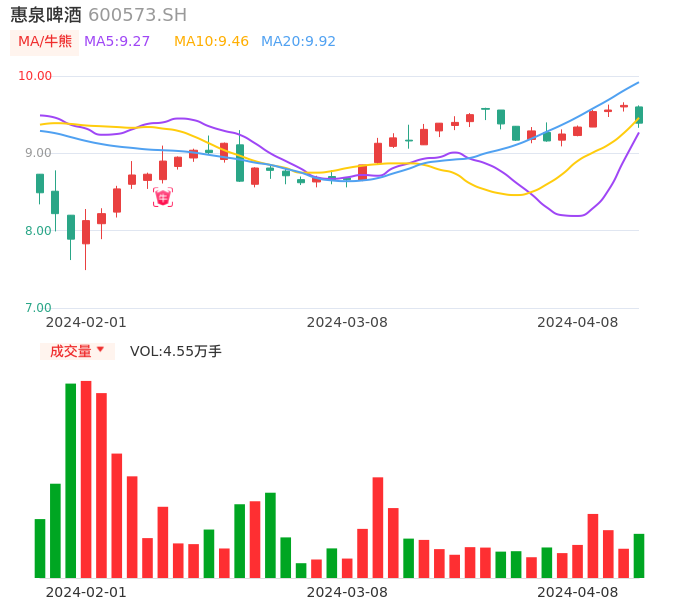Click the last green candlestick on the right

(639, 116)
